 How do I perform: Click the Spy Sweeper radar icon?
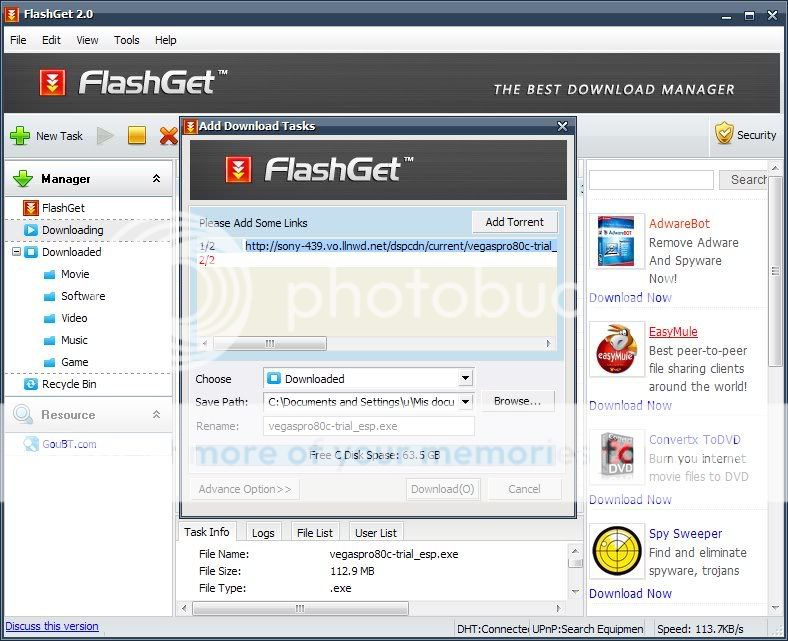pos(617,551)
